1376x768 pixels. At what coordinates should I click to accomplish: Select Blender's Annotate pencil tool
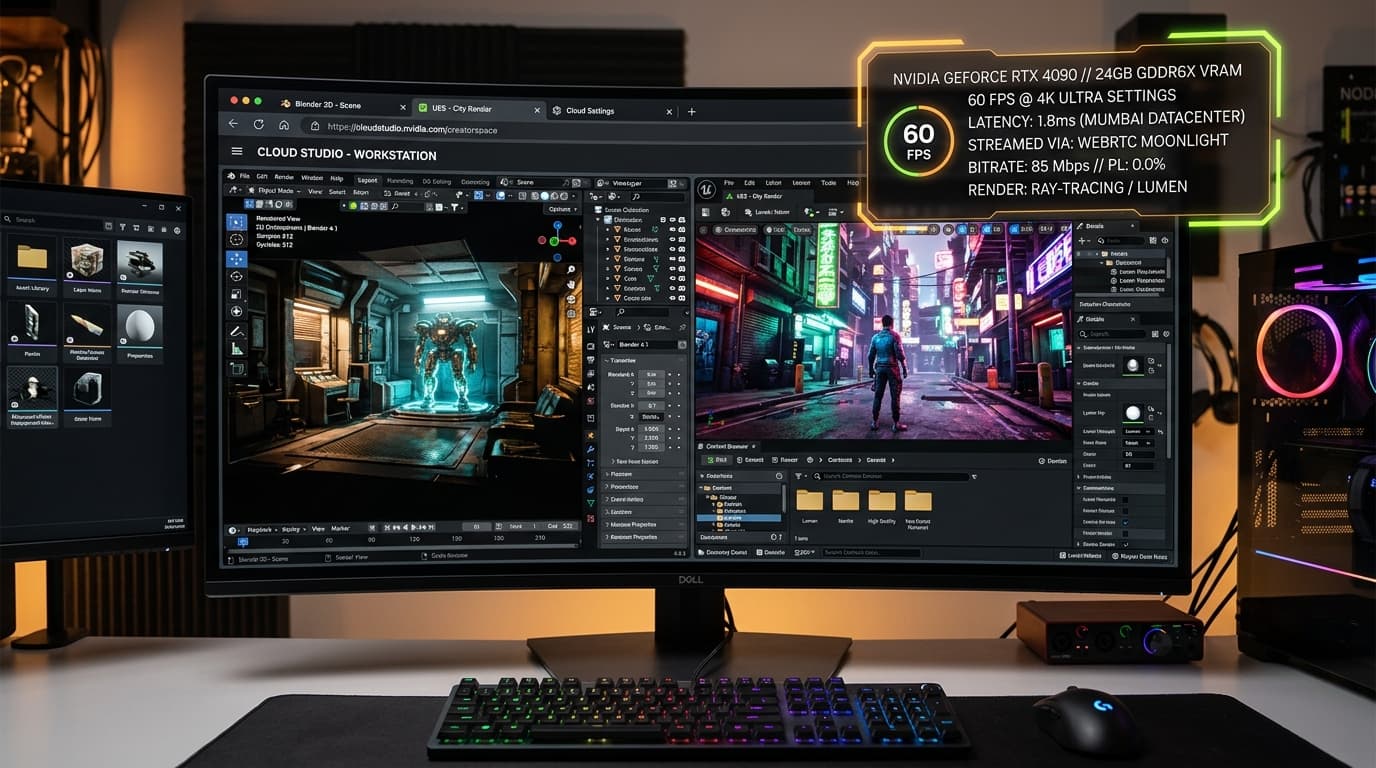coord(236,331)
